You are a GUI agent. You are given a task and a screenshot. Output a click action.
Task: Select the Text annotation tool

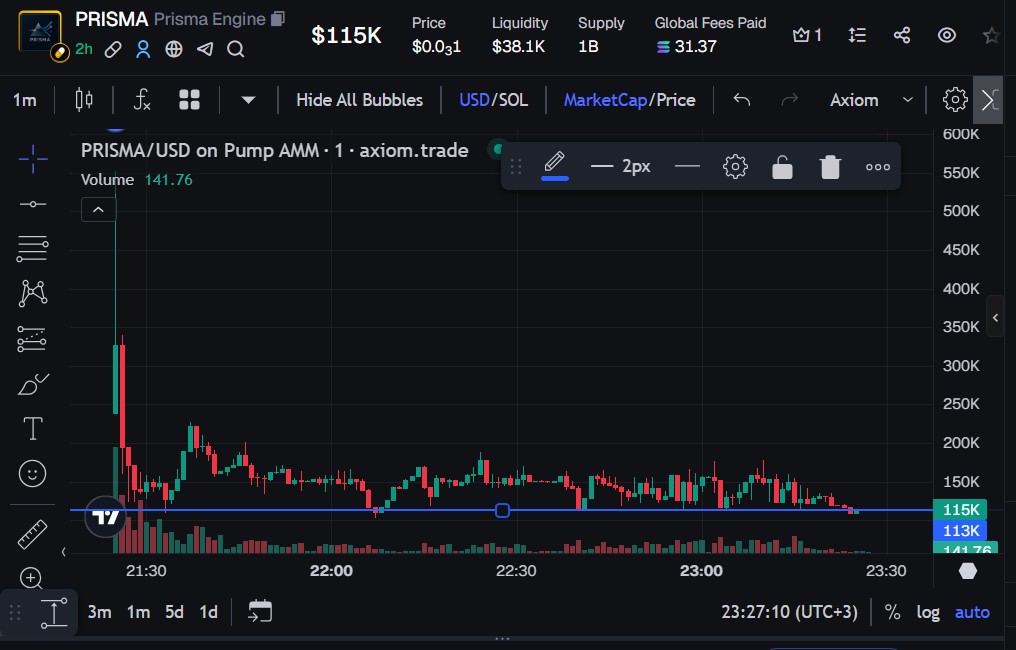click(x=32, y=428)
